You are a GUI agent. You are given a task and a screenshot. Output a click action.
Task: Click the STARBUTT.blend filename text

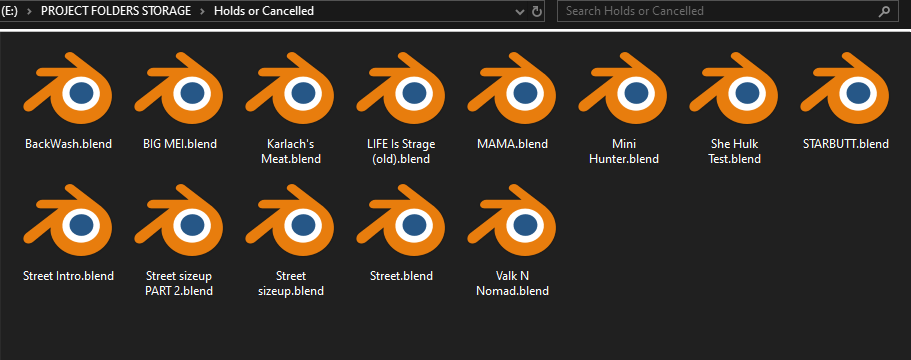coord(845,144)
